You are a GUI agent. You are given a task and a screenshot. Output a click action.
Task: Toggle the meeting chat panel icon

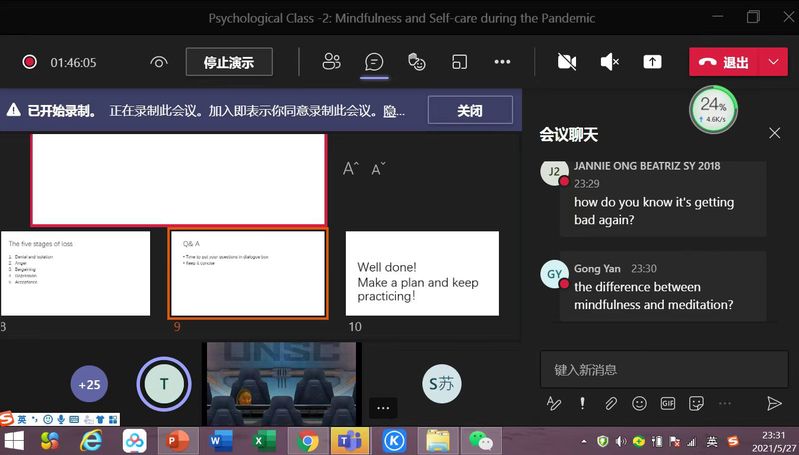pos(374,62)
